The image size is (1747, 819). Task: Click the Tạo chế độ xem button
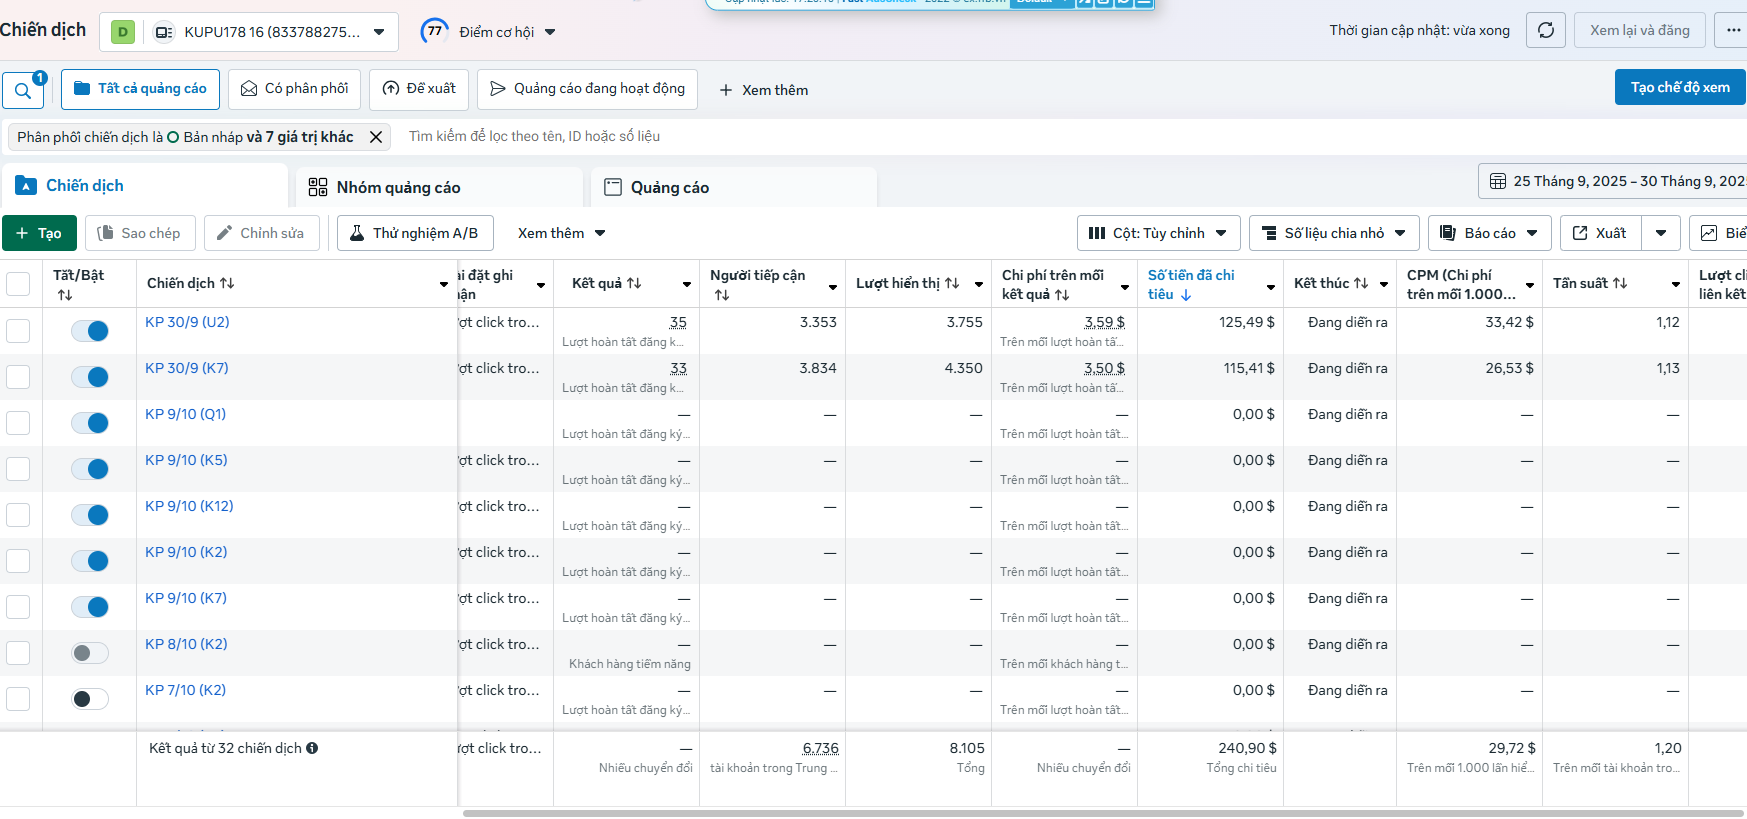point(1680,87)
